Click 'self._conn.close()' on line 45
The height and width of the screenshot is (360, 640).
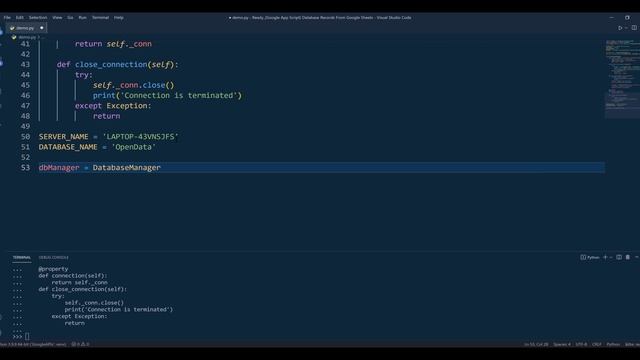click(x=133, y=85)
